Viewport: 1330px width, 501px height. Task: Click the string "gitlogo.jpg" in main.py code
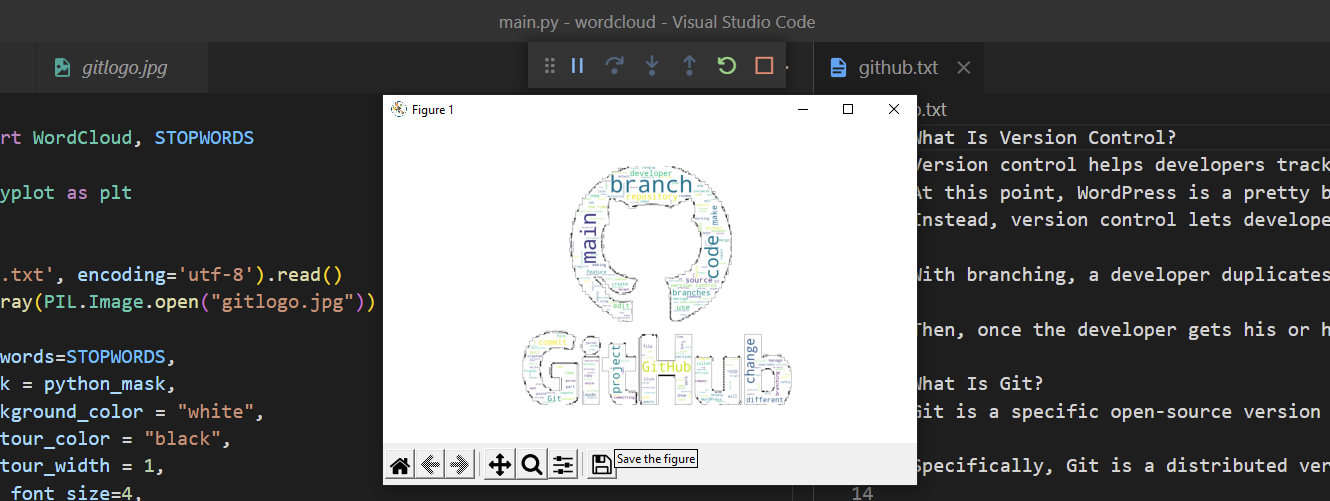tap(286, 301)
